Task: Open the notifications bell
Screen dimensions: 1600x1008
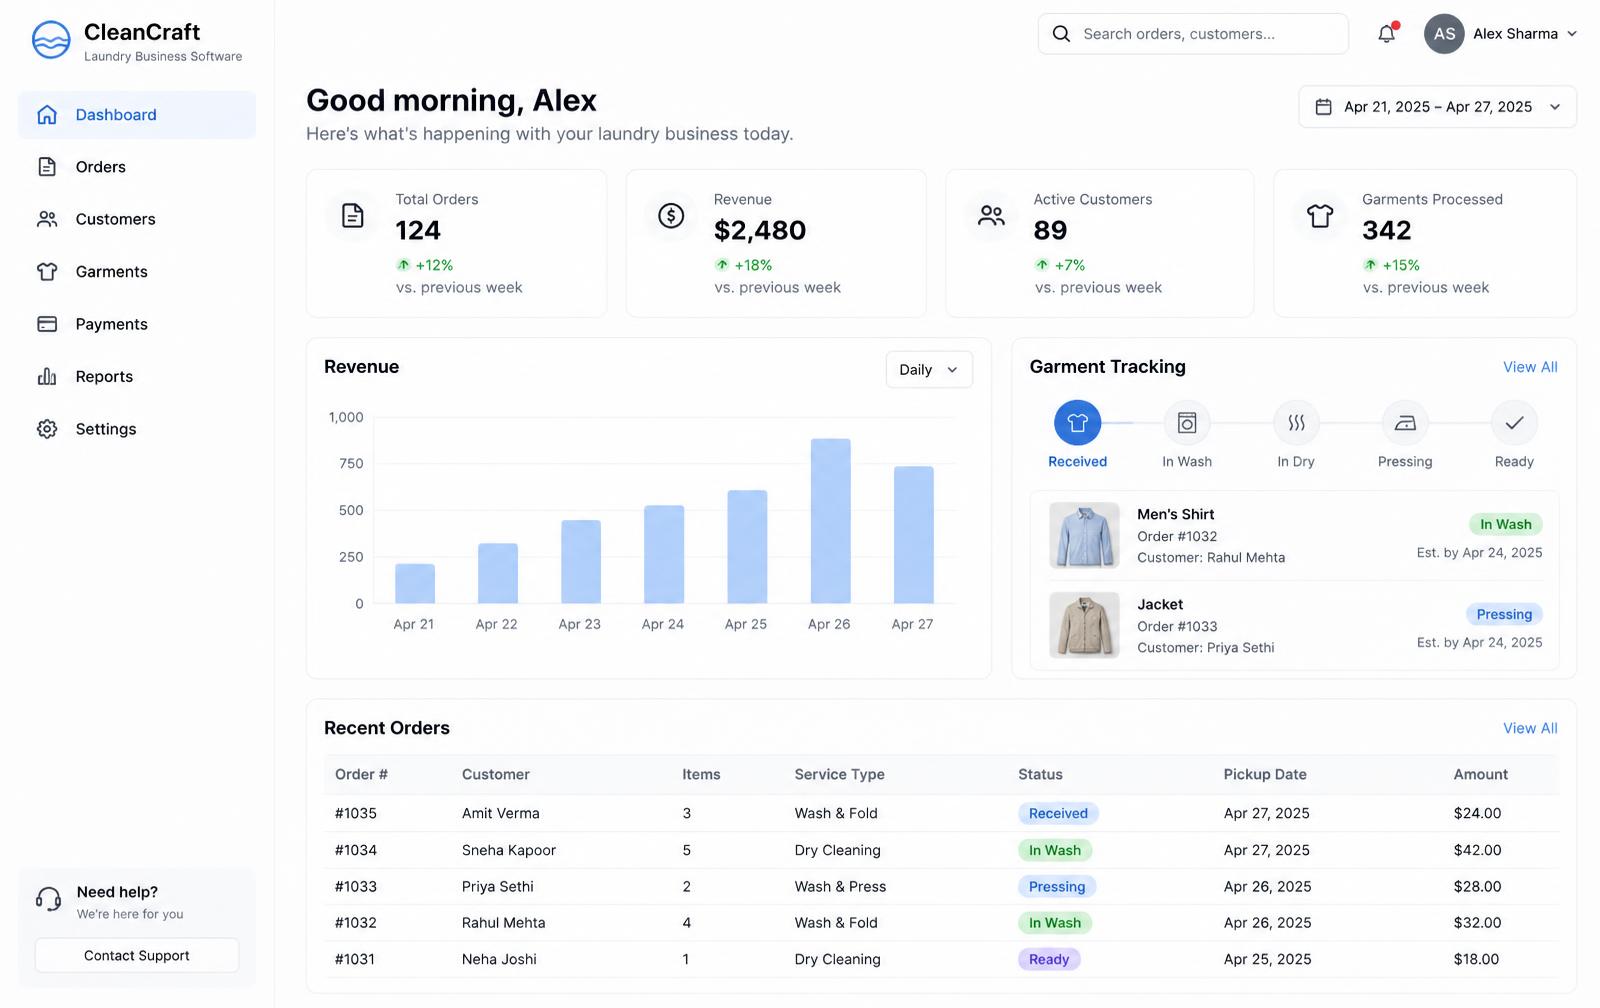Action: [x=1387, y=33]
